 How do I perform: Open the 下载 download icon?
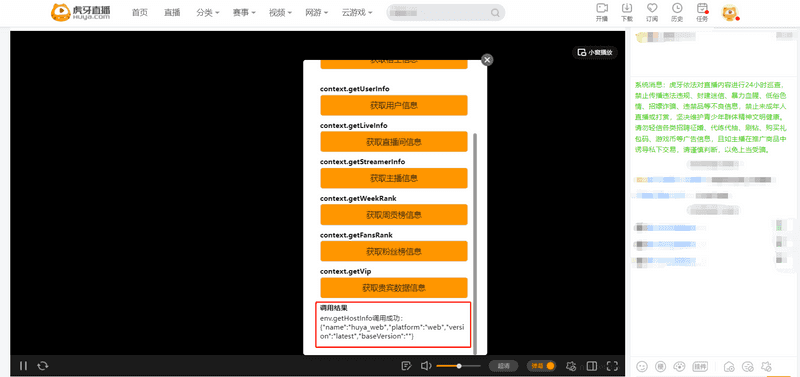click(x=627, y=12)
